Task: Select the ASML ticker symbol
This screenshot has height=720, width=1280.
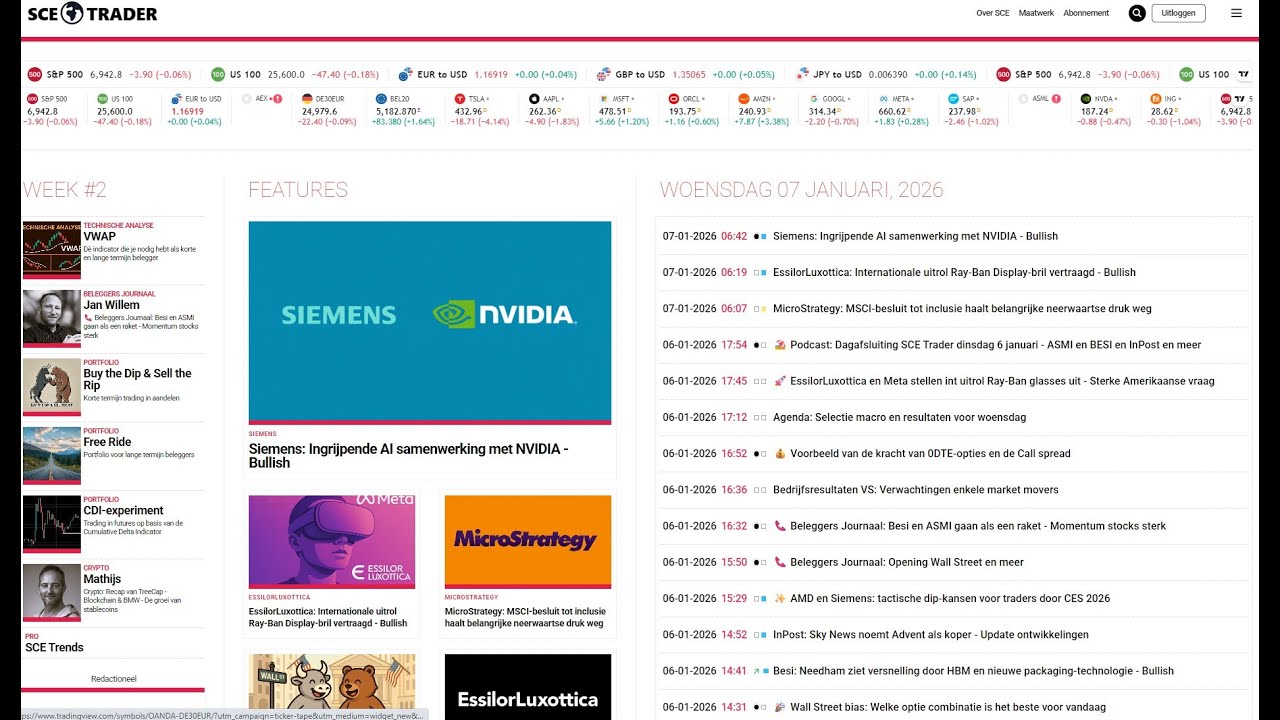Action: tap(1039, 99)
